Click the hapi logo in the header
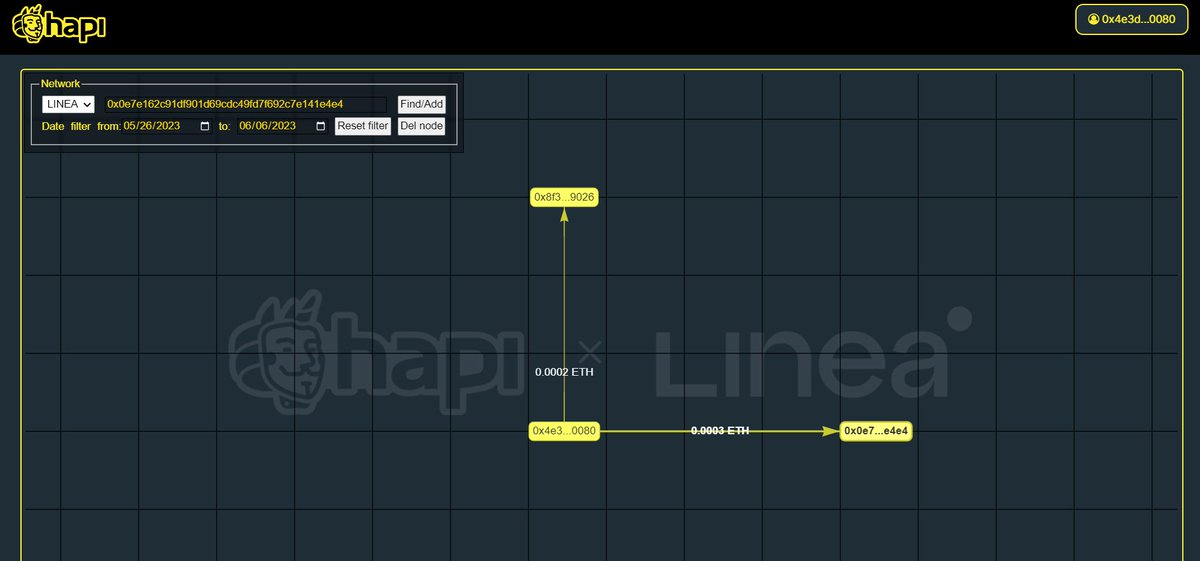Screen dimensions: 1200x561 (x=58, y=26)
